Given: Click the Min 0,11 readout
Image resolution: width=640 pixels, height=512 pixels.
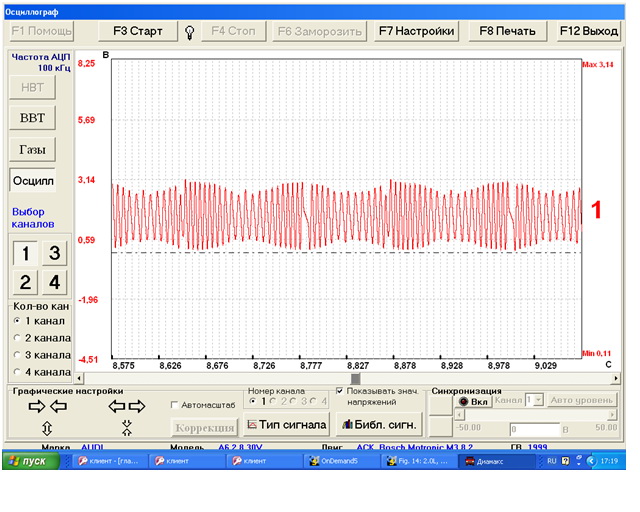Looking at the screenshot, I should [x=596, y=354].
